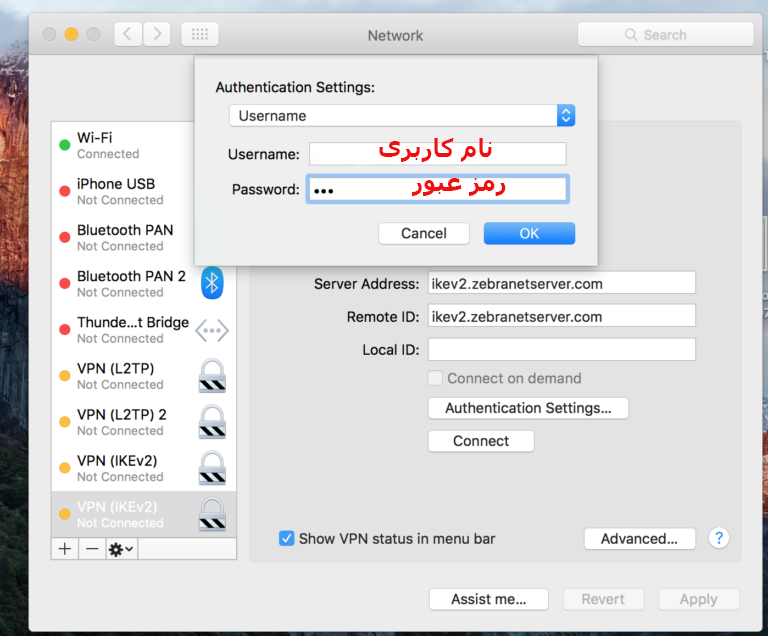Image resolution: width=768 pixels, height=636 pixels.
Task: Click the padlock icon for first VPN (IKEv2)
Action: [x=211, y=467]
